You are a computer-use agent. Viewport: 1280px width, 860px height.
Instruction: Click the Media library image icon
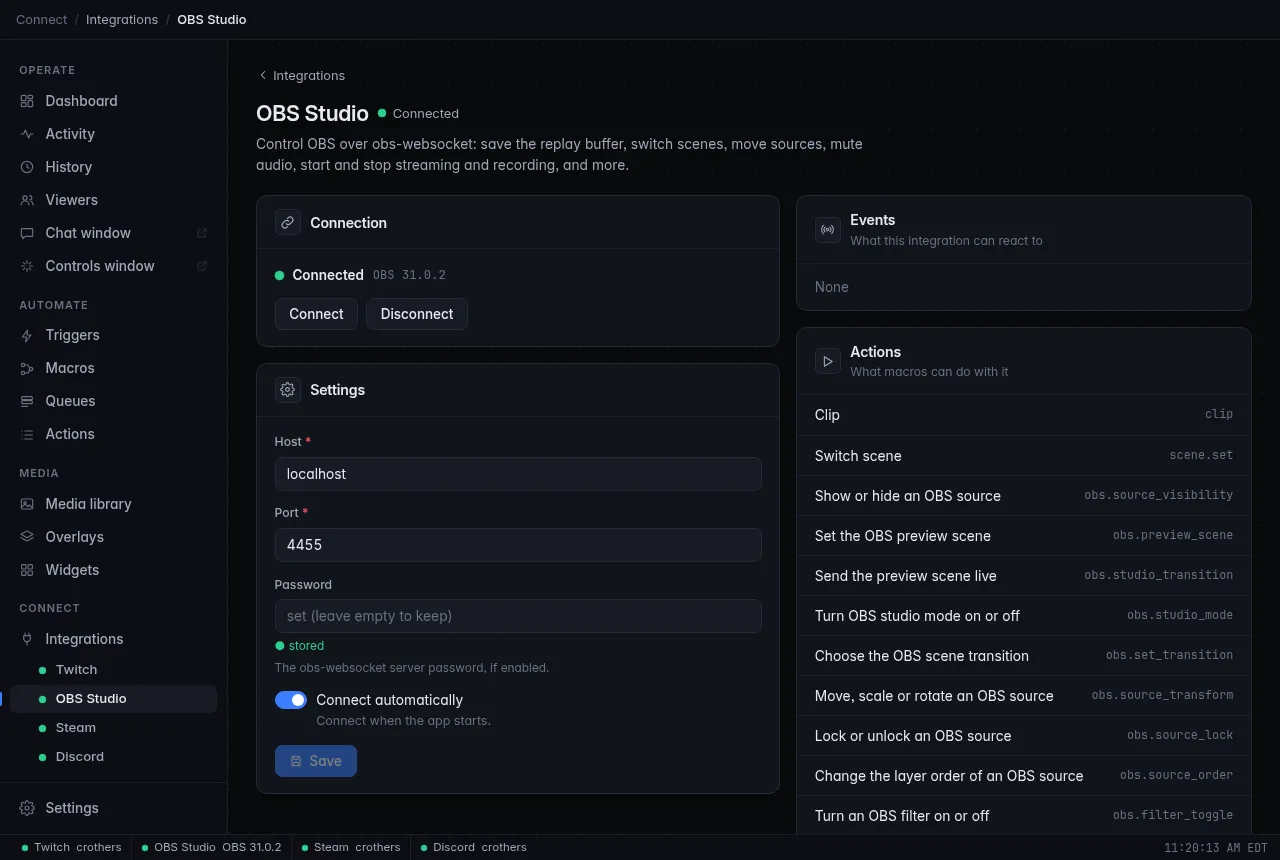pos(27,504)
